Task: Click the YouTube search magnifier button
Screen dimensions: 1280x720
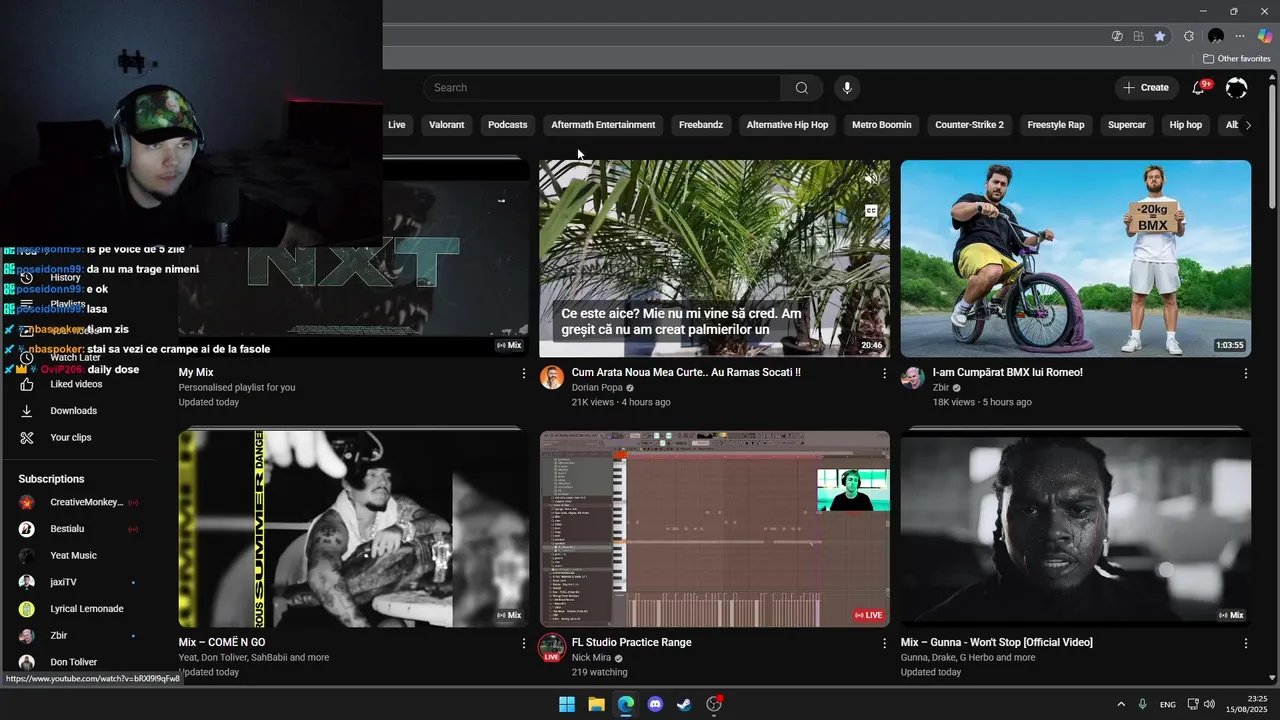Action: (801, 88)
